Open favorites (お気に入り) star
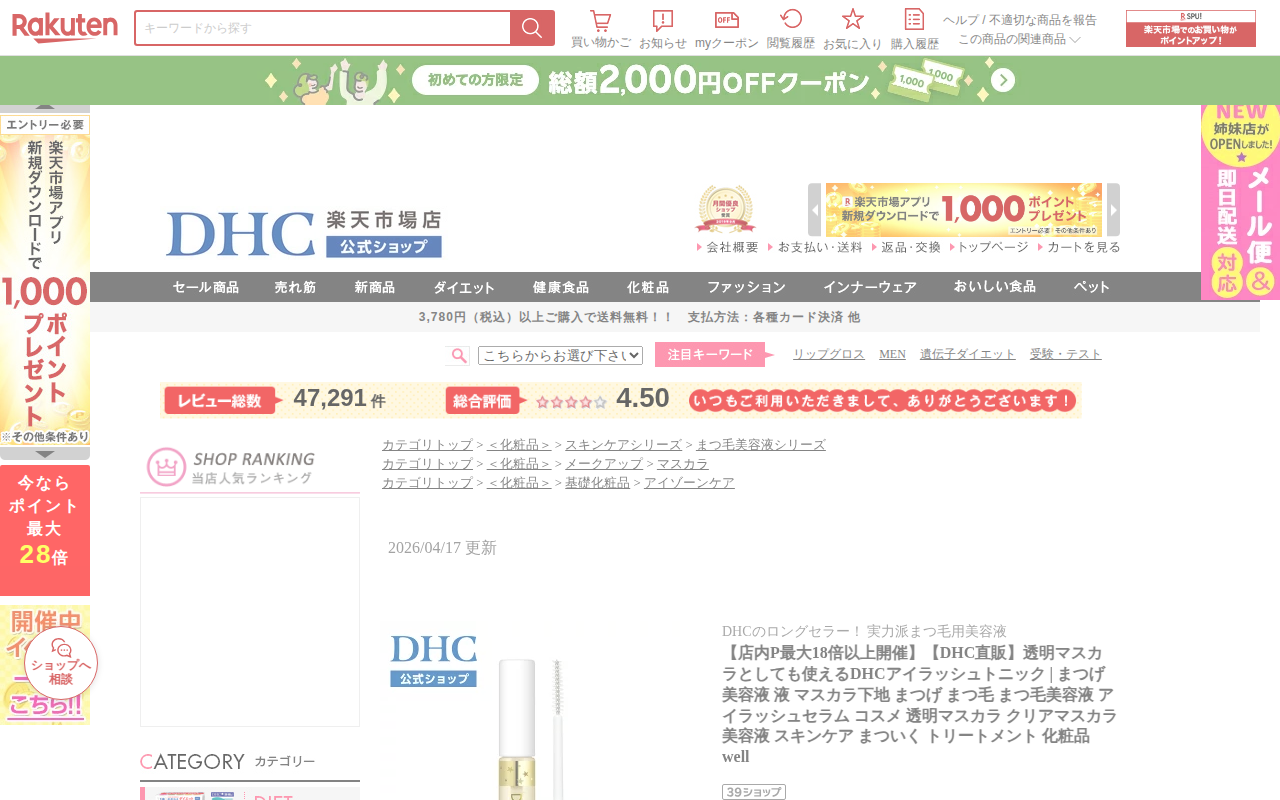Image resolution: width=1280 pixels, height=800 pixels. point(853,29)
